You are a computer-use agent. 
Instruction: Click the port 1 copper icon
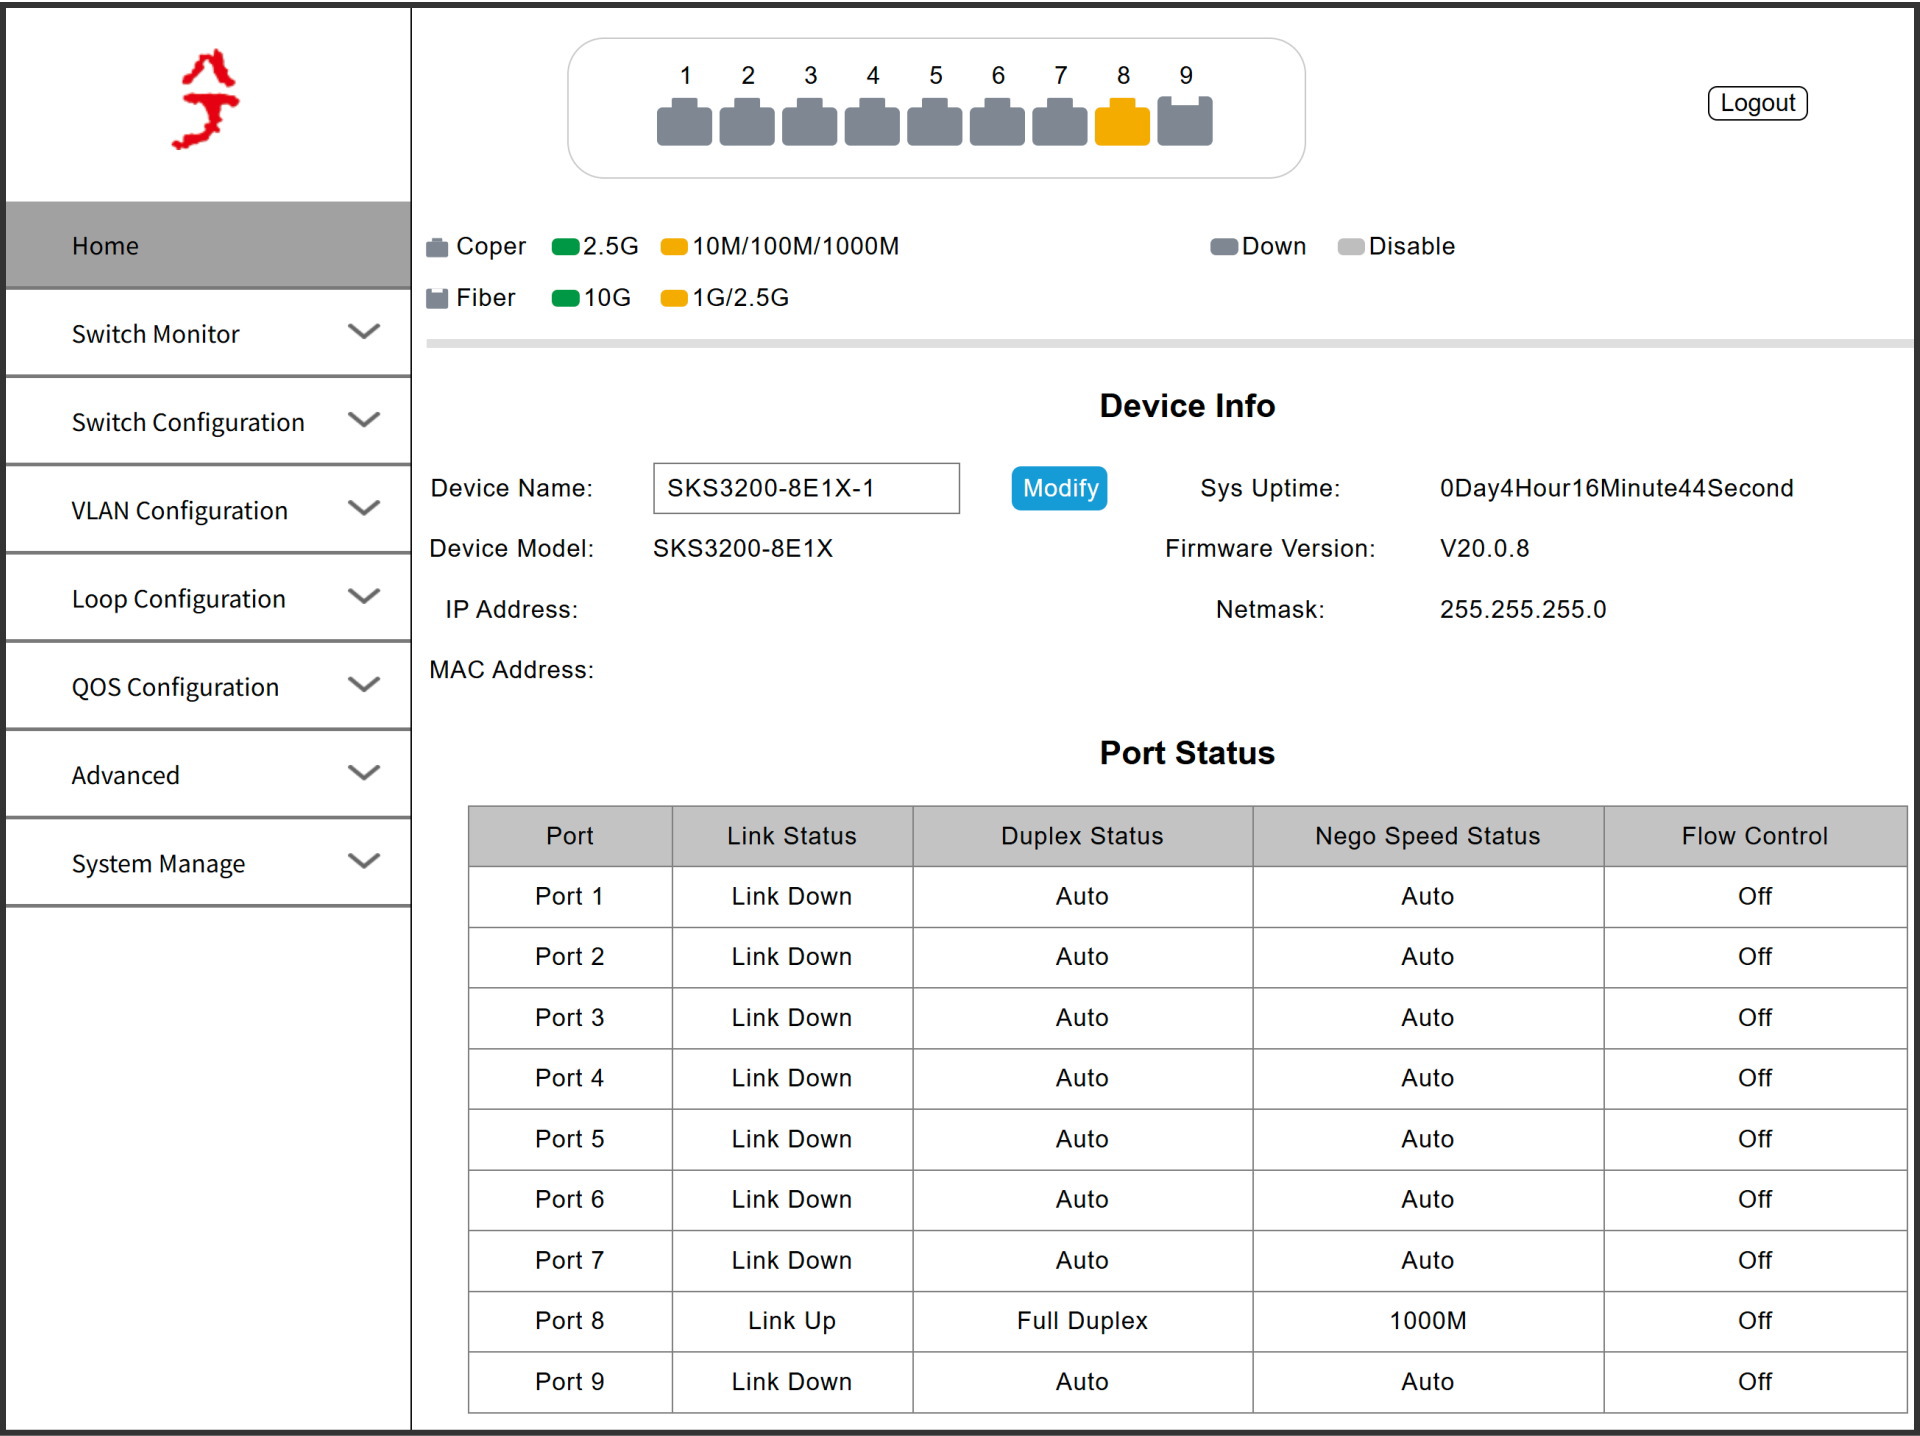[684, 123]
